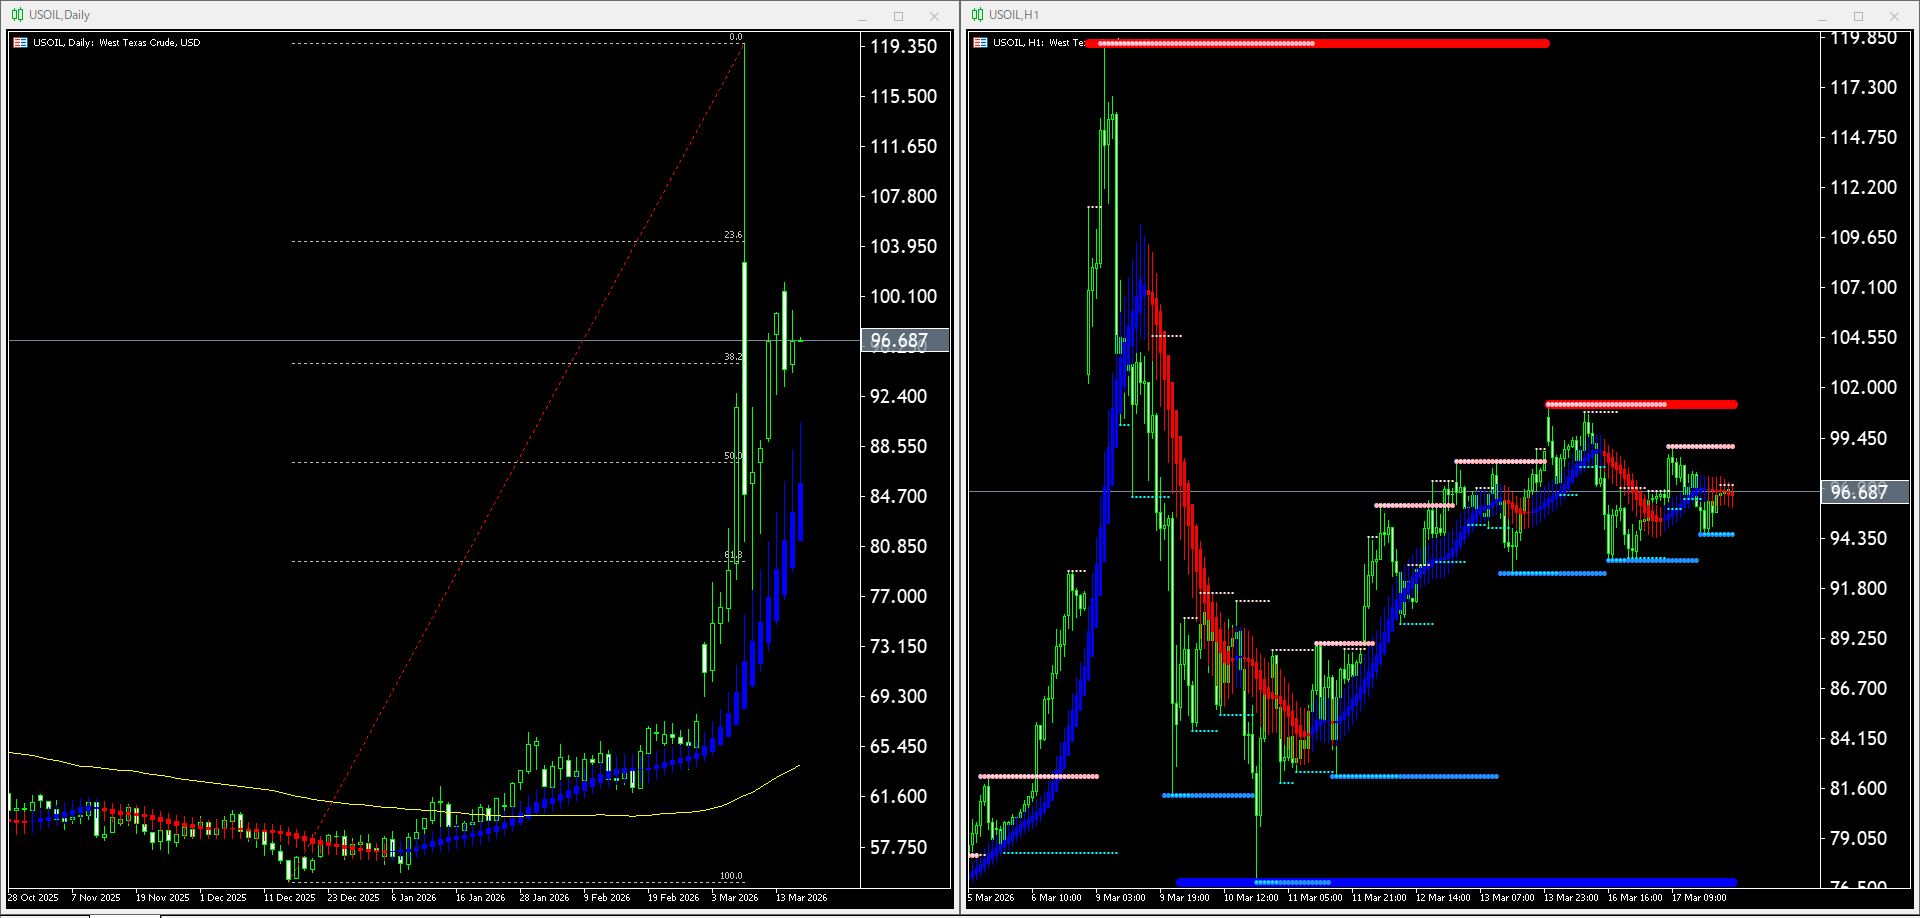Click the candlestick icon in the USOIL H1 title bar
The image size is (1920, 918).
(x=978, y=14)
